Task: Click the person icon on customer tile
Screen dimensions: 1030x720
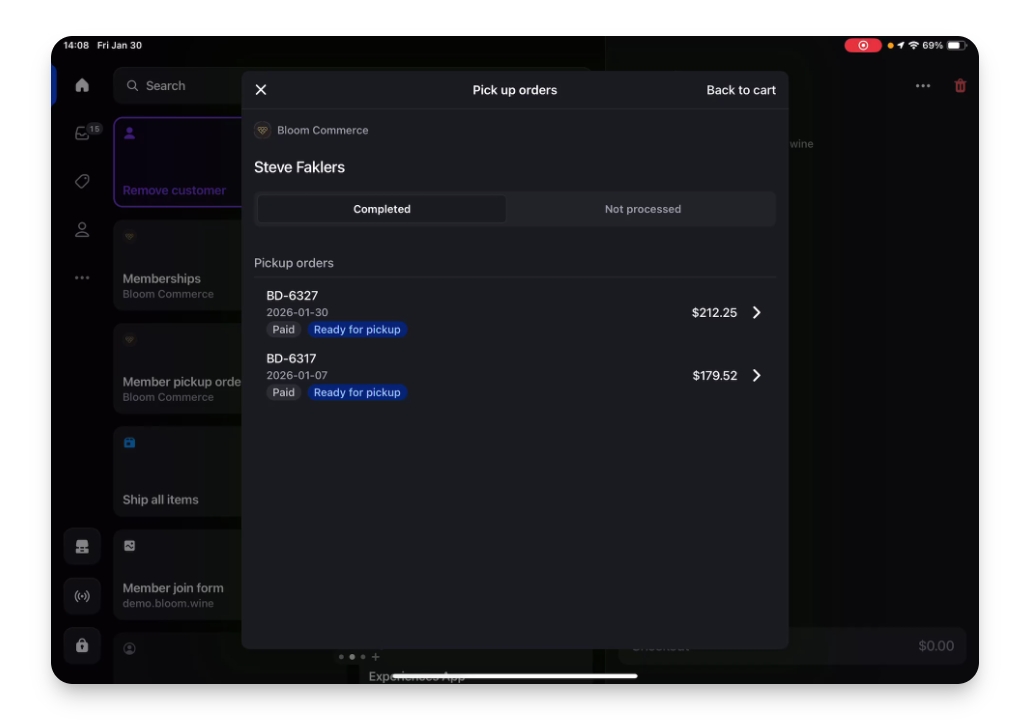Action: [129, 133]
